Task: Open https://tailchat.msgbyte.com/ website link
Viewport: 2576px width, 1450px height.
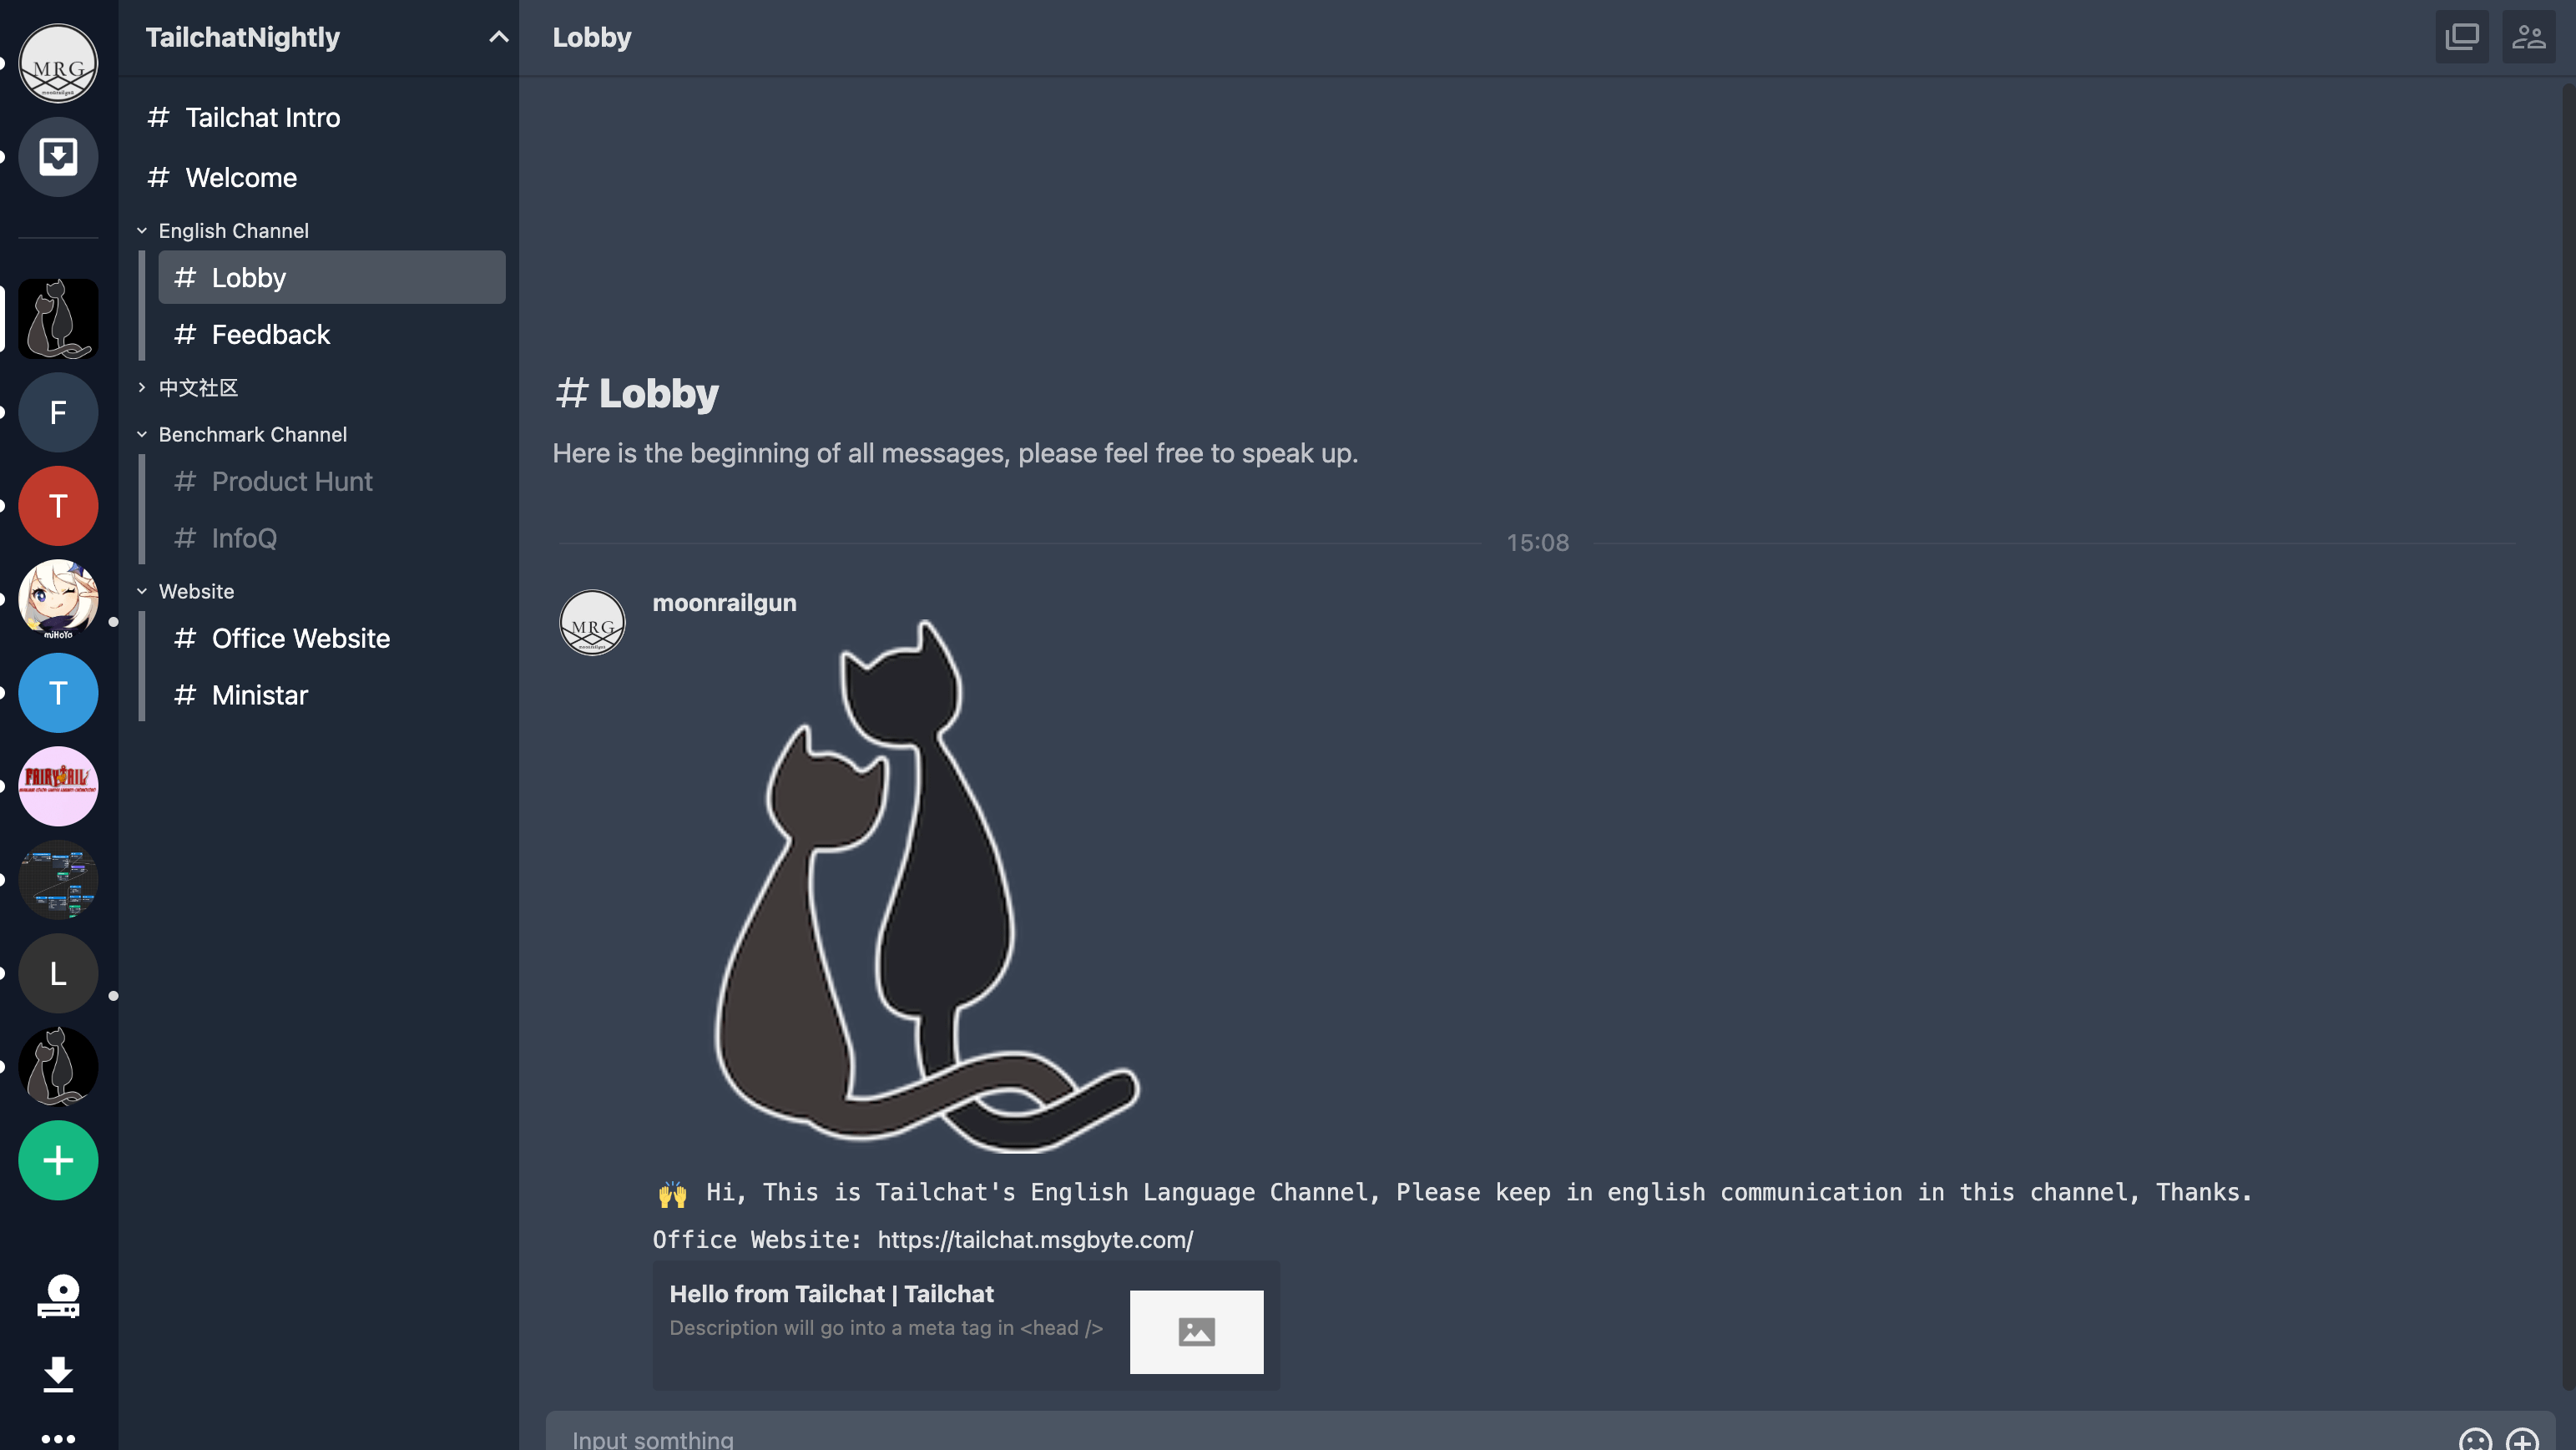Action: 1035,1238
